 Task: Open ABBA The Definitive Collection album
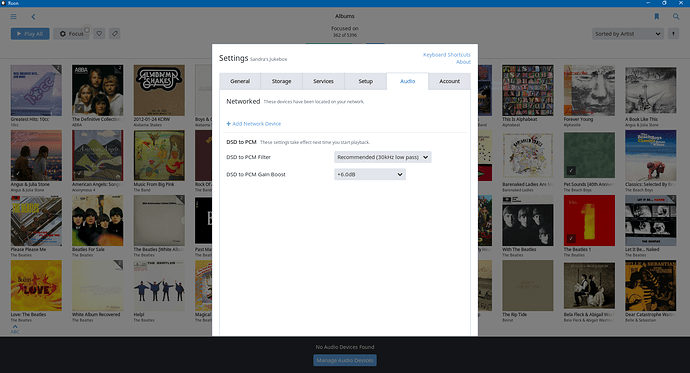coord(98,91)
